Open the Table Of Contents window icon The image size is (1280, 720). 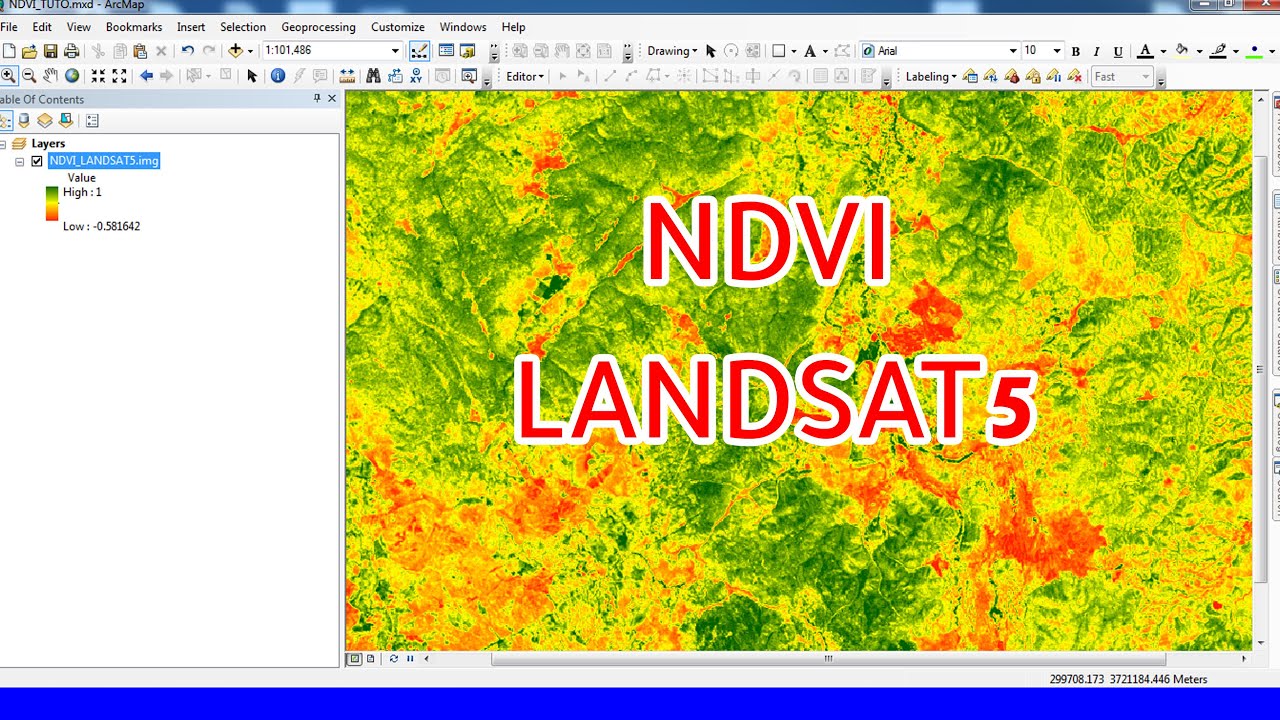point(446,51)
